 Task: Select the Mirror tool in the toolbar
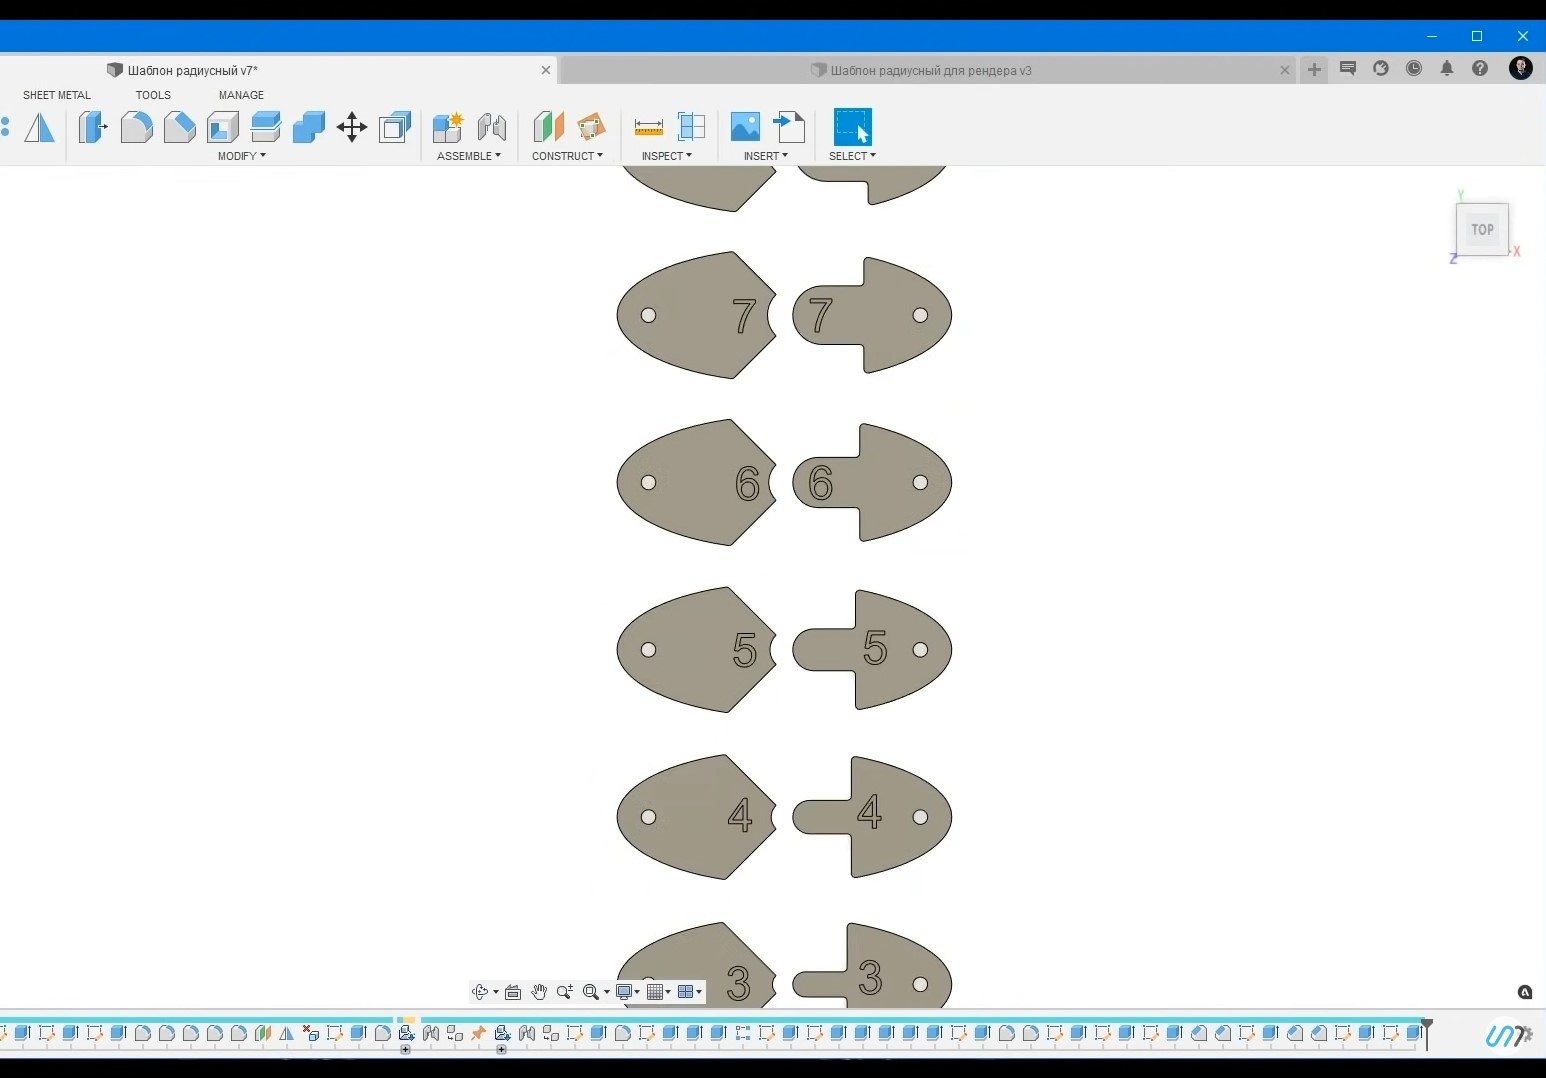[39, 127]
